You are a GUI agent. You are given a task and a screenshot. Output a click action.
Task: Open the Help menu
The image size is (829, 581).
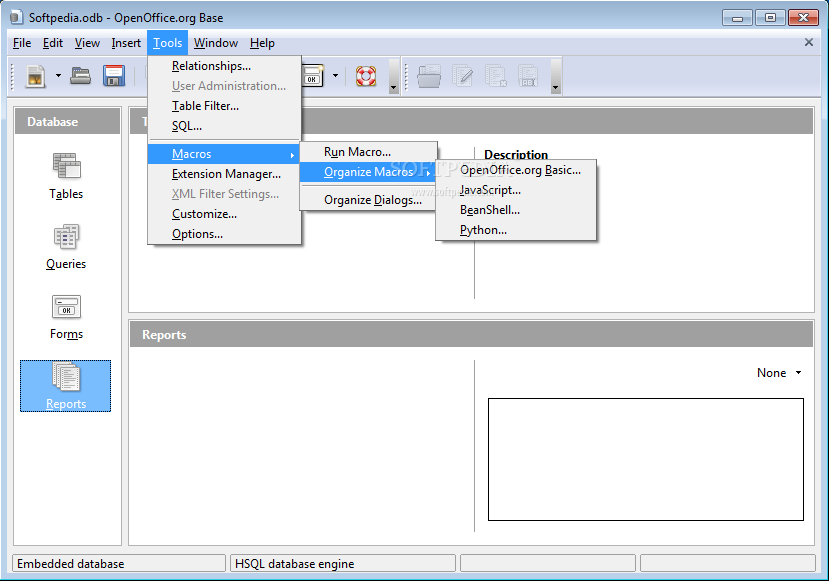coord(262,43)
